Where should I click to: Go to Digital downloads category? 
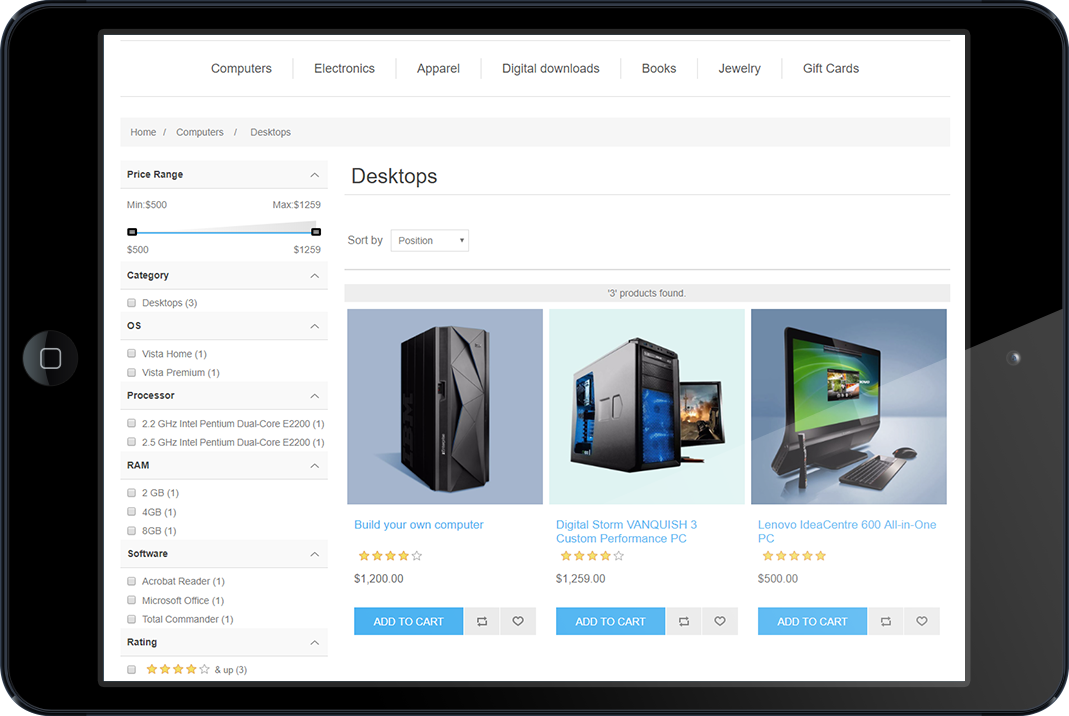[551, 68]
